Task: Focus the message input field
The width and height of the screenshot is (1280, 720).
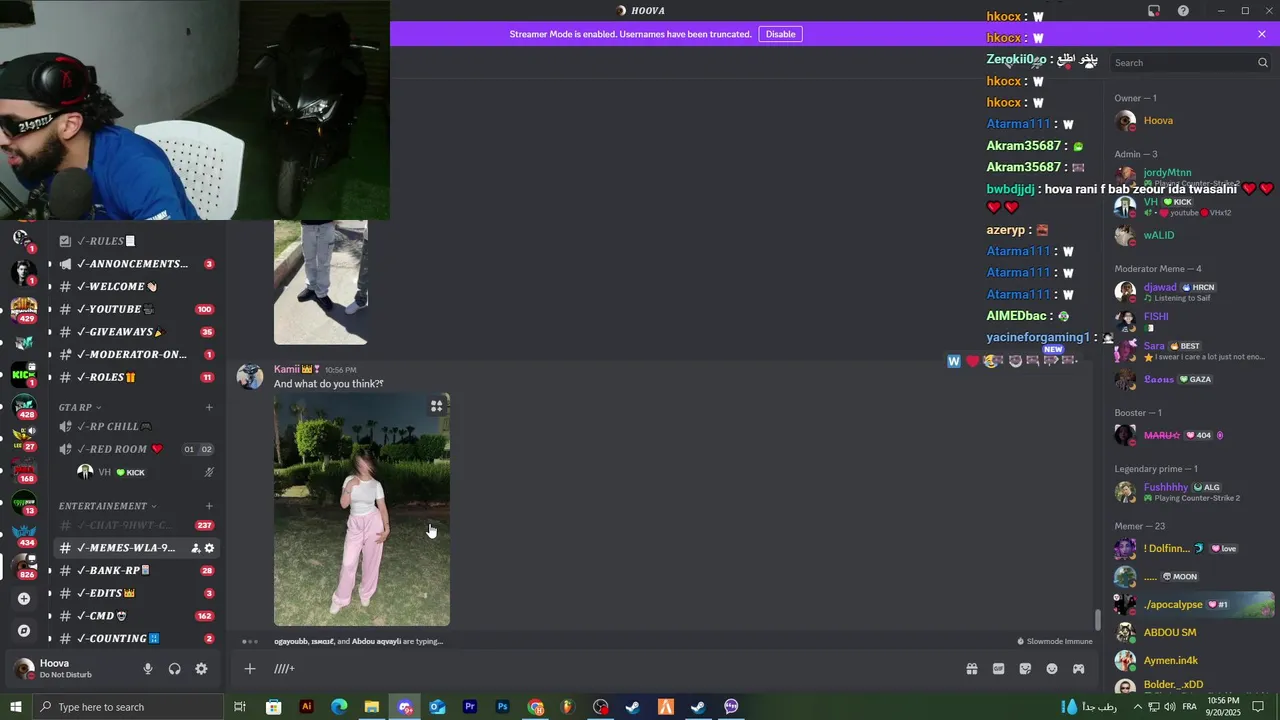Action: [610, 669]
